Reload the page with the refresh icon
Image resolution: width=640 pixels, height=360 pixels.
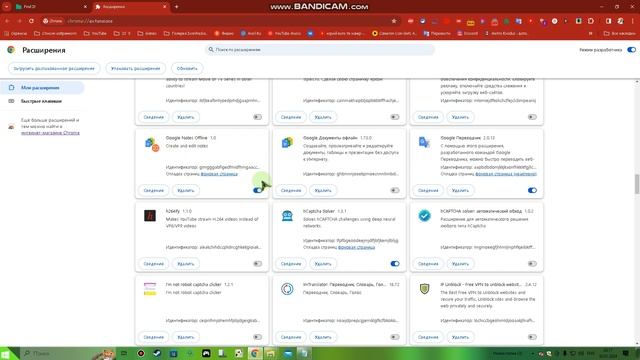(31, 21)
